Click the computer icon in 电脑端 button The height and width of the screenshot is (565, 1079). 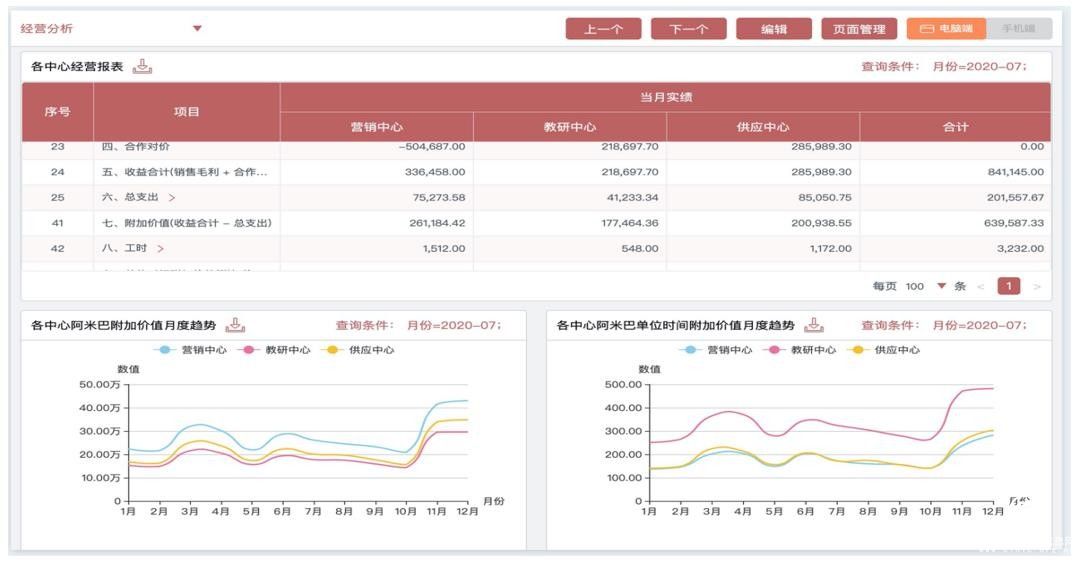[x=926, y=29]
